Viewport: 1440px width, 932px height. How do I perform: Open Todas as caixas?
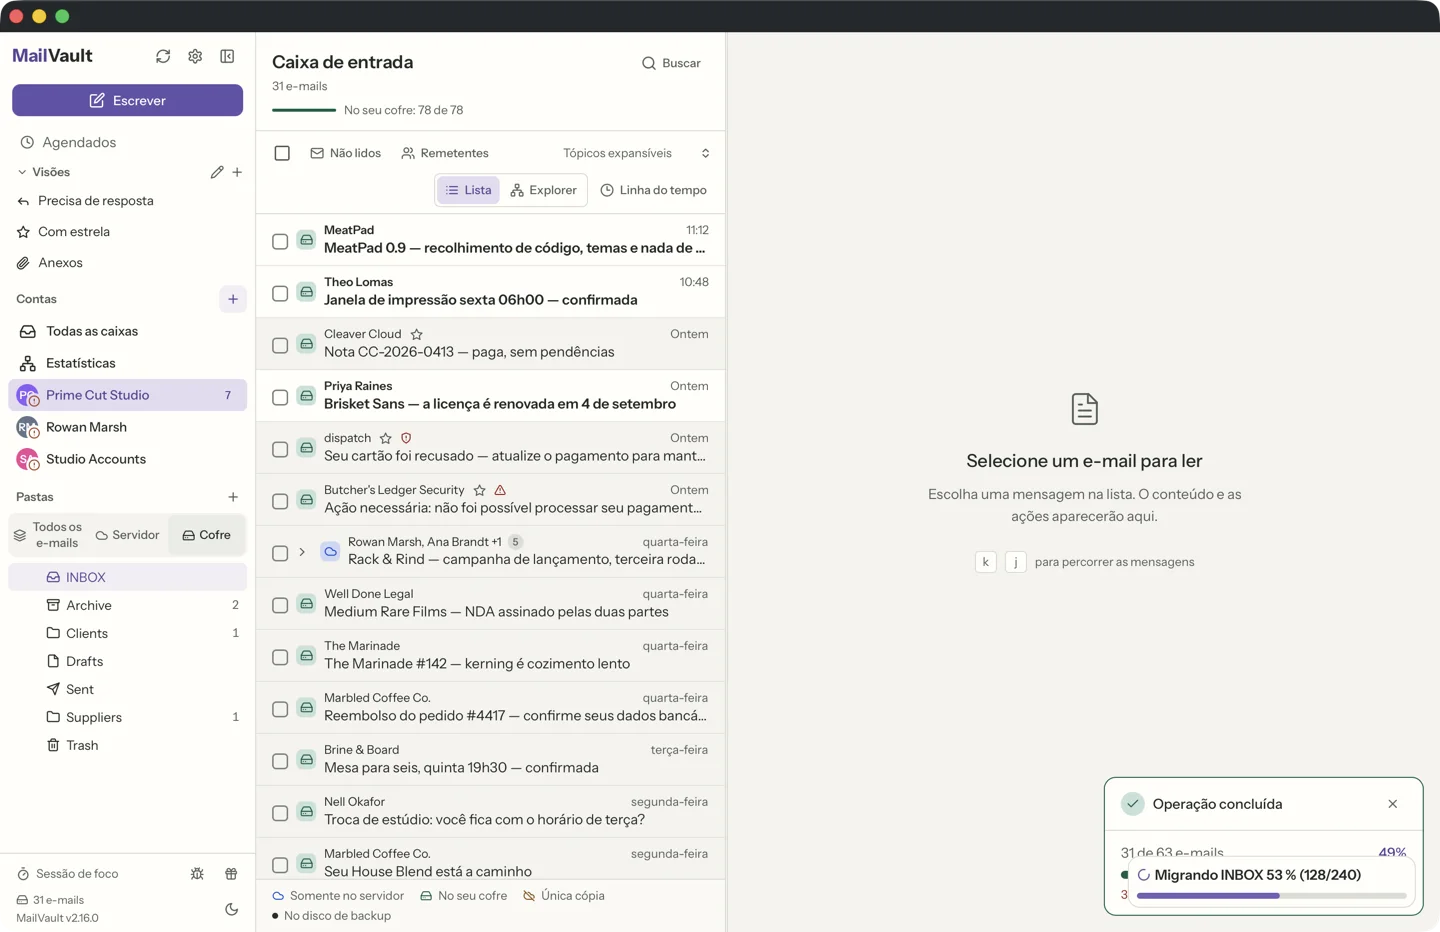(127, 331)
